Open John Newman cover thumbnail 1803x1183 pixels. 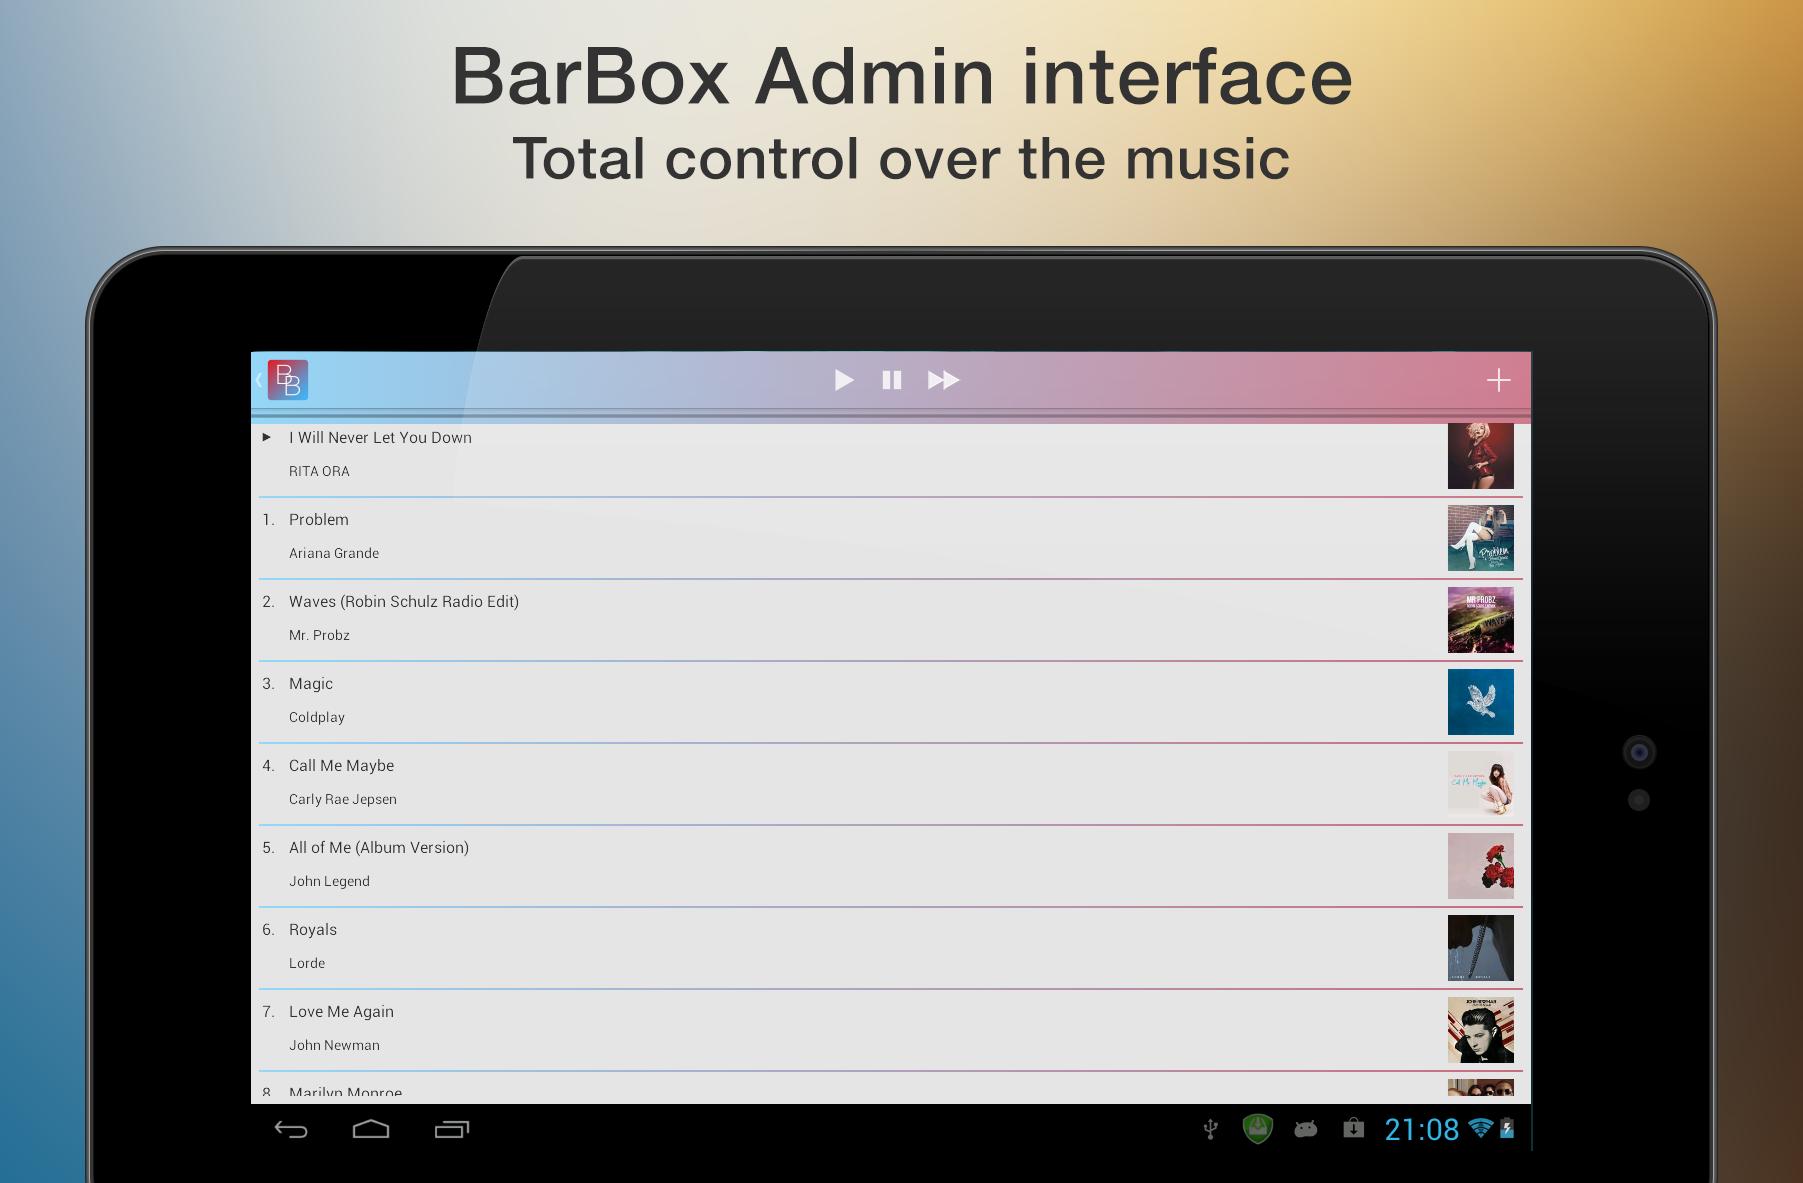1481,1030
